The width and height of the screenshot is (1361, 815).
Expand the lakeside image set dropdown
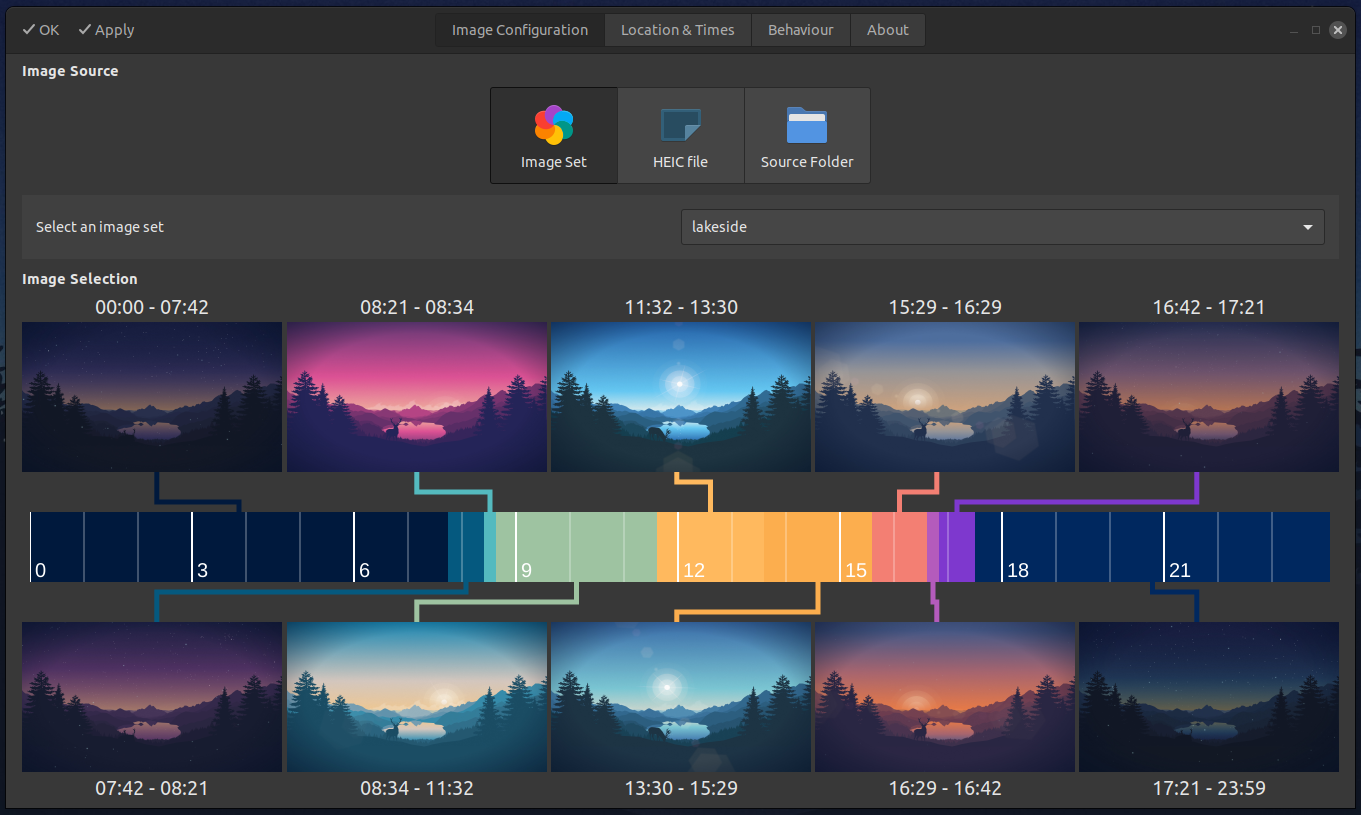1002,227
